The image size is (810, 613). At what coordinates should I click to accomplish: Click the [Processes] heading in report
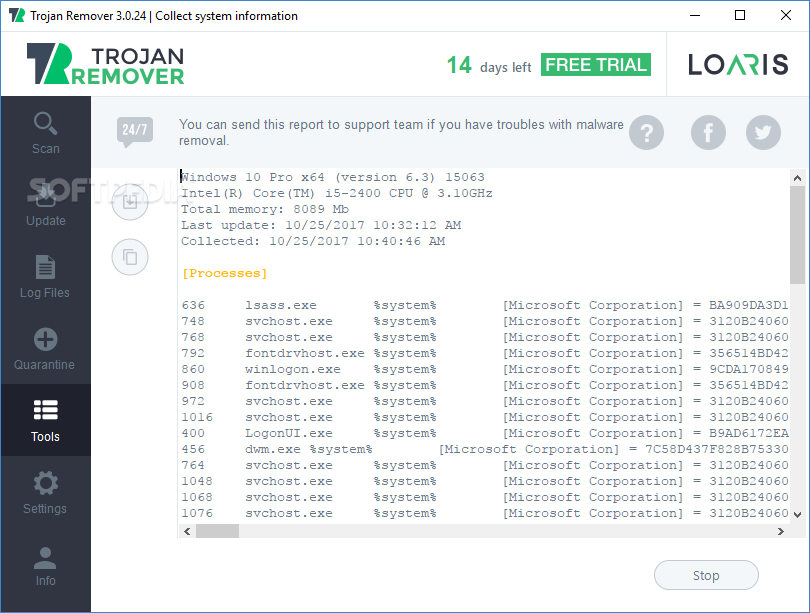(224, 273)
